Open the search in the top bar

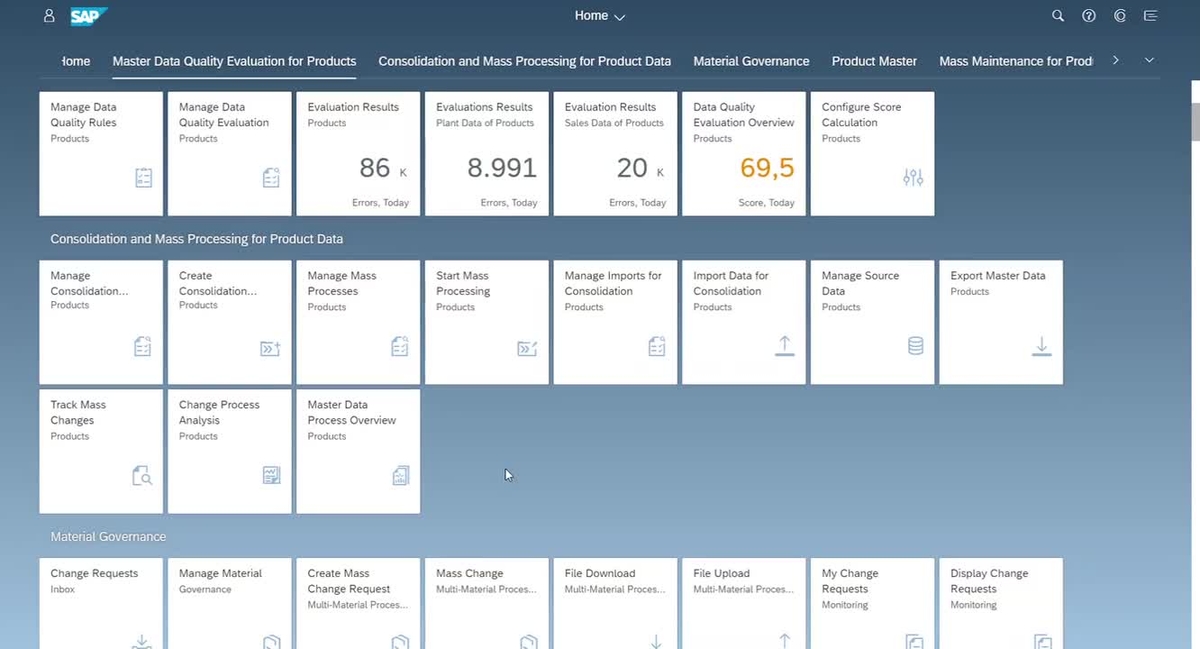point(1058,16)
